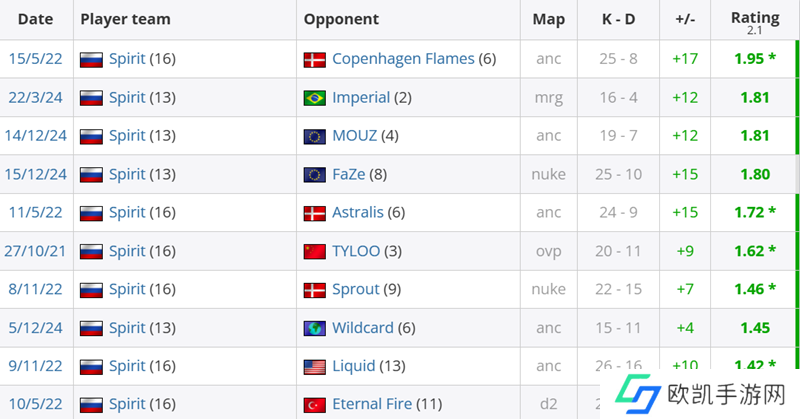The width and height of the screenshot is (800, 419).
Task: Click Spirit in the 14/12/24 row
Action: (x=127, y=136)
